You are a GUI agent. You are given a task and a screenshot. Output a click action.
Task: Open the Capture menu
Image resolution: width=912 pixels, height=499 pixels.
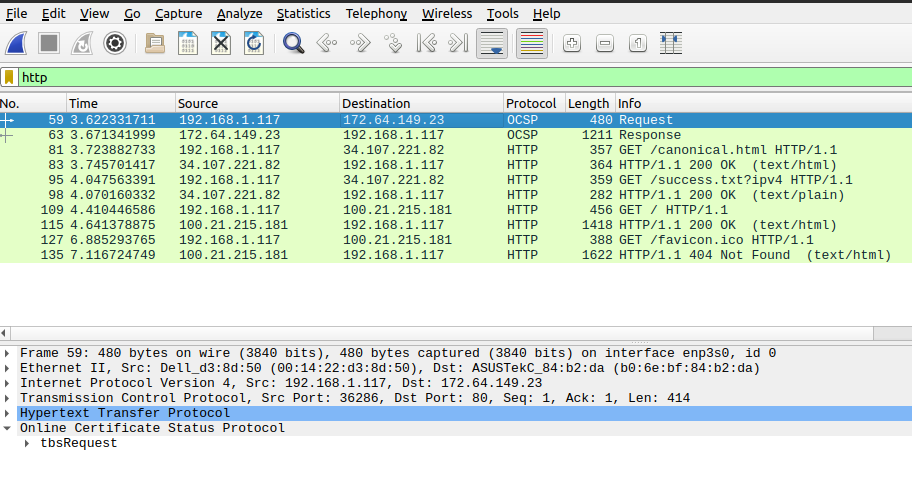179,13
